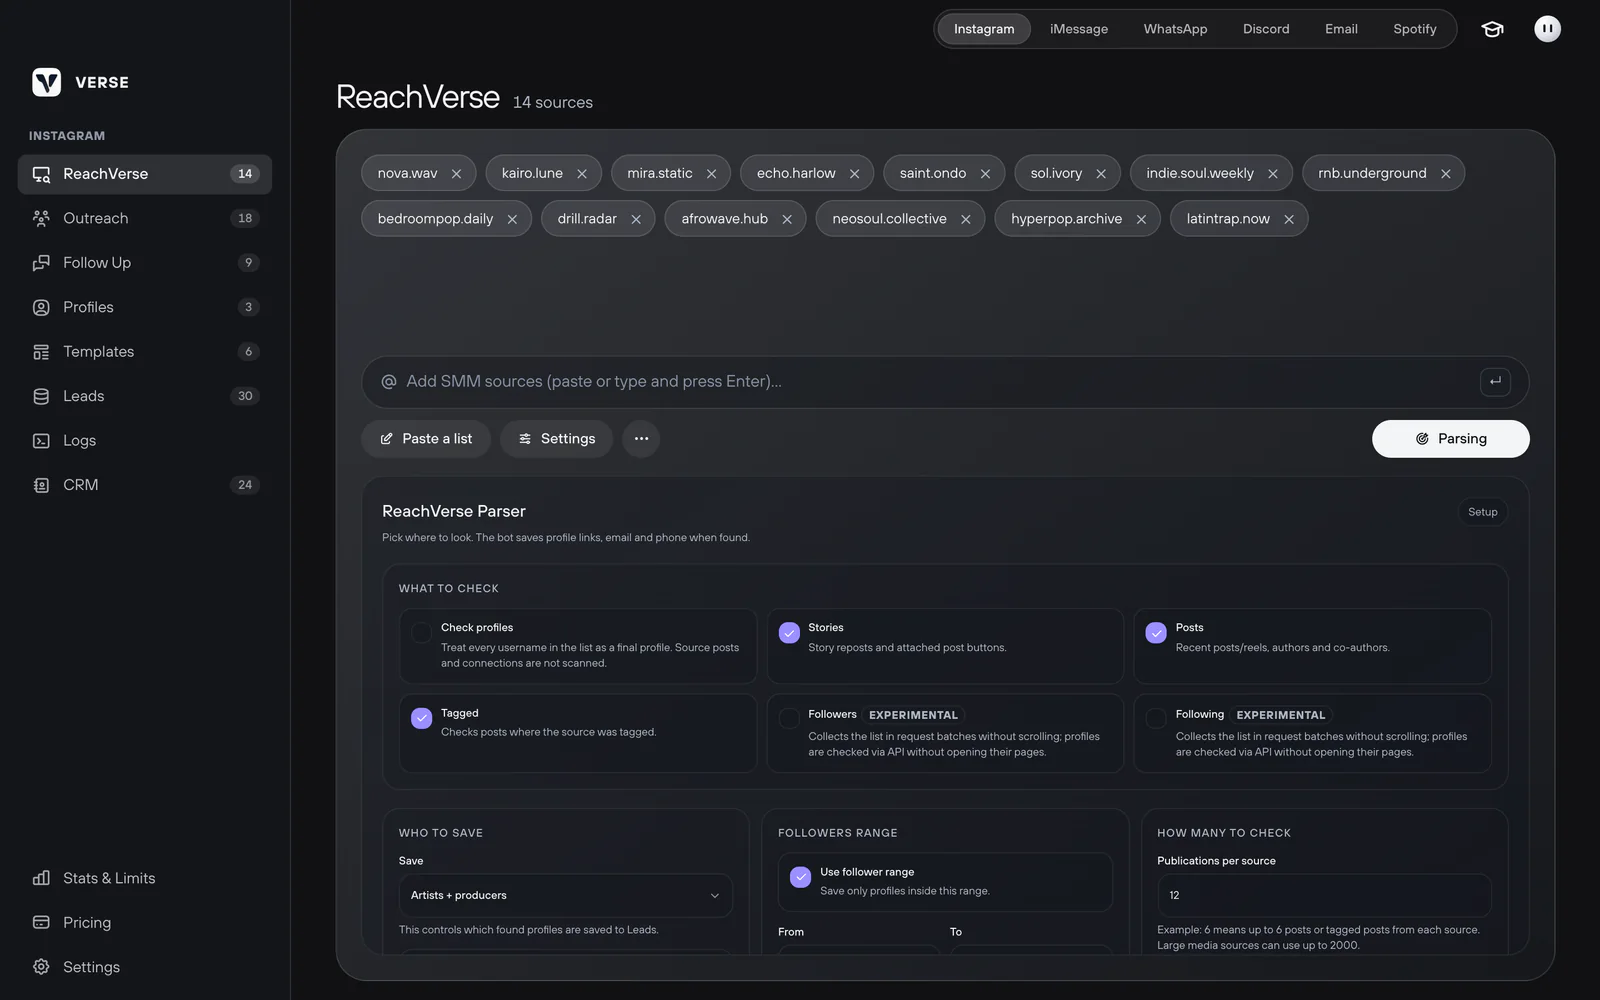This screenshot has width=1600, height=1000.
Task: Open Logs in the sidebar
Action: pos(145,441)
